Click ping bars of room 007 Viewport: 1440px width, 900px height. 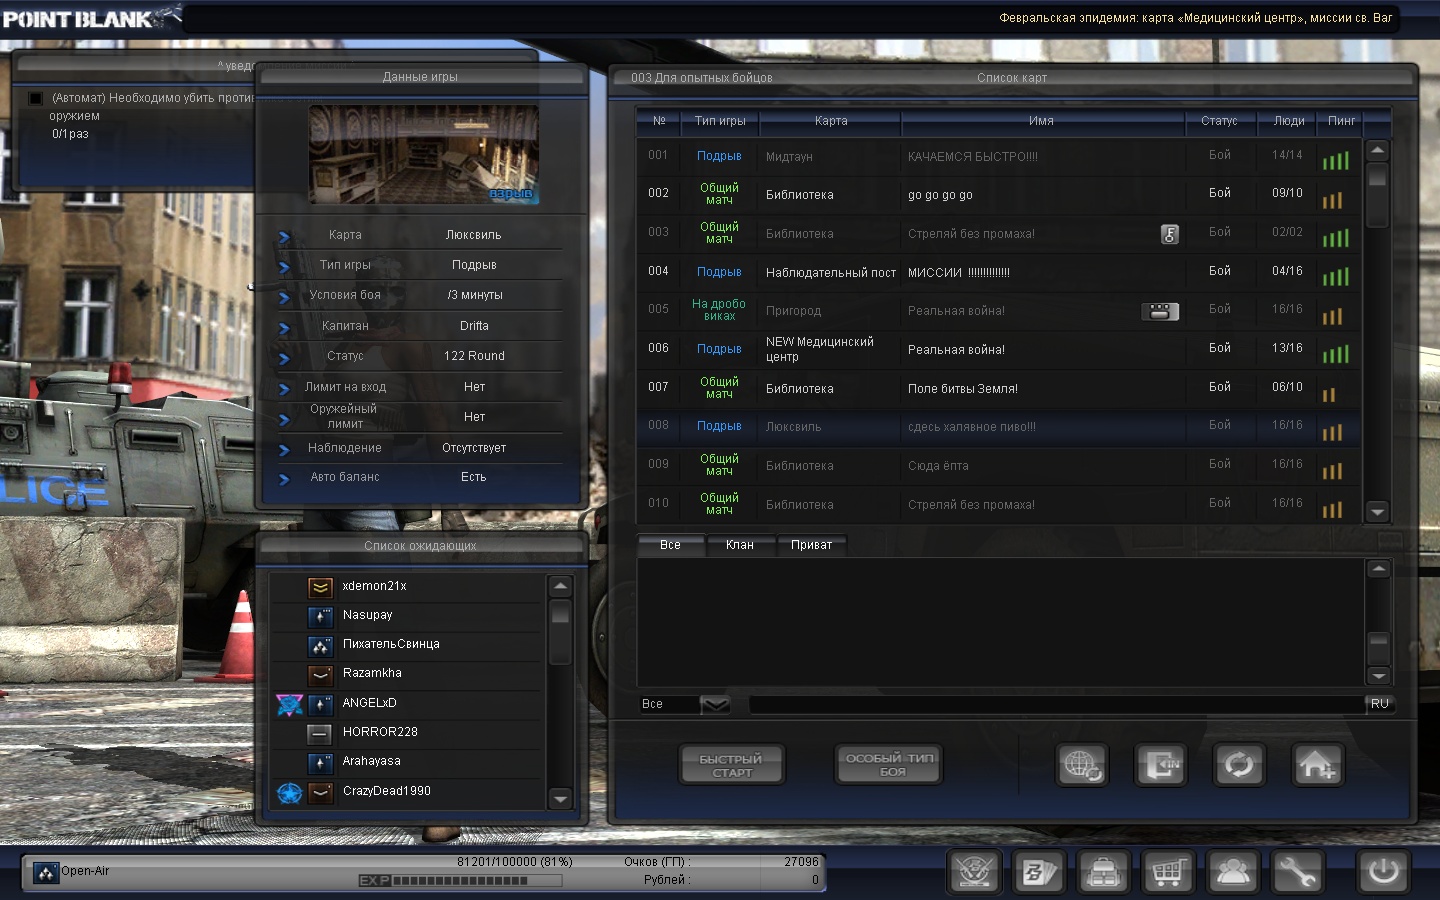[1329, 394]
